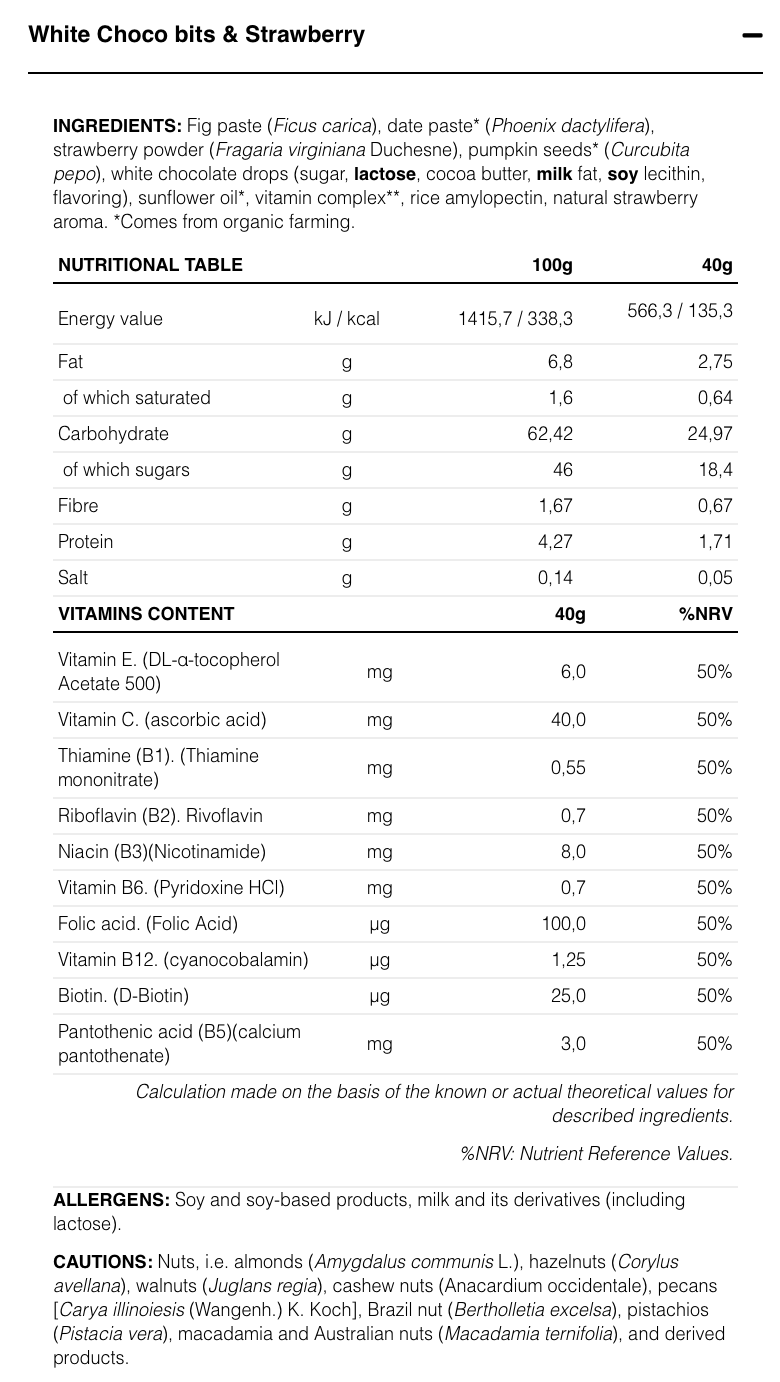Click the %NRV column header
This screenshot has width=780, height=1382.
click(x=705, y=614)
